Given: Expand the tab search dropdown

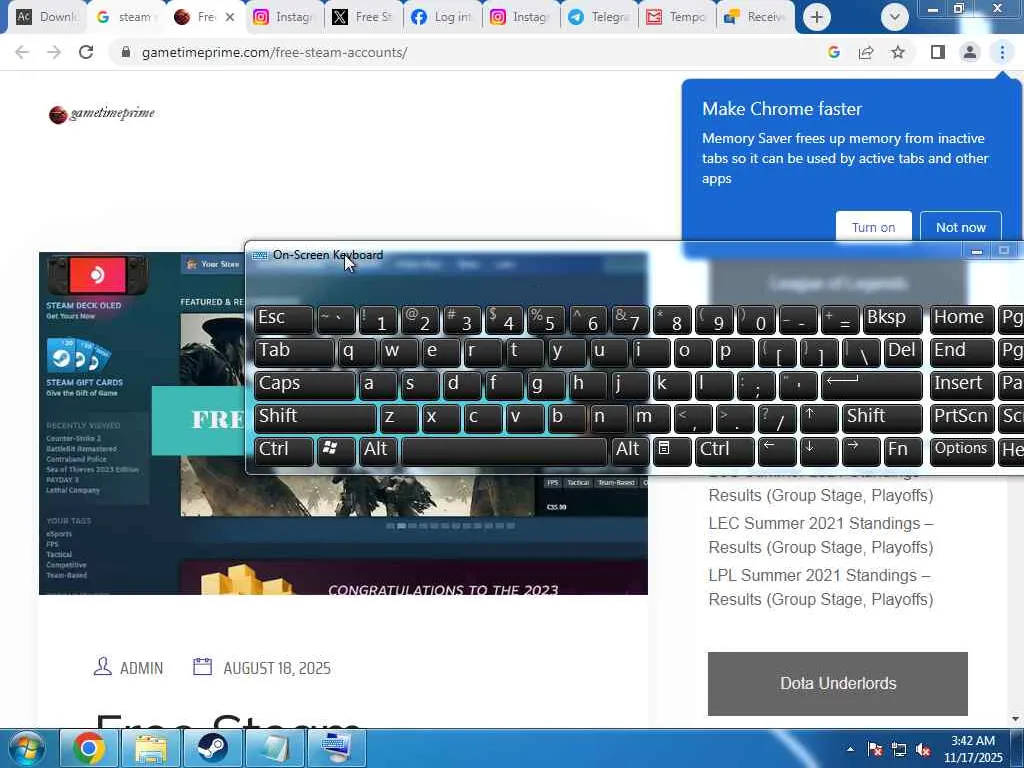Looking at the screenshot, I should [x=894, y=17].
